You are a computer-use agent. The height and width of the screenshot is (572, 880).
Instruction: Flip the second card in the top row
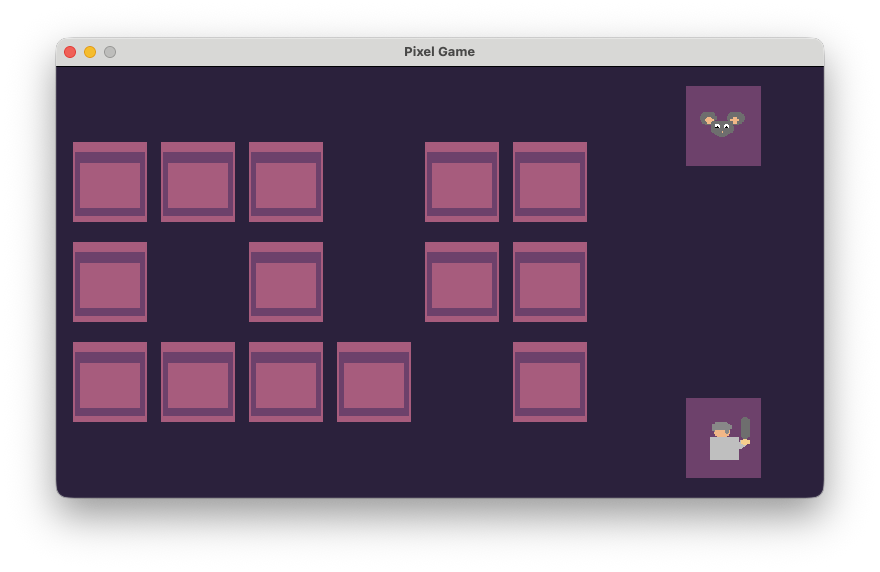click(x=198, y=182)
